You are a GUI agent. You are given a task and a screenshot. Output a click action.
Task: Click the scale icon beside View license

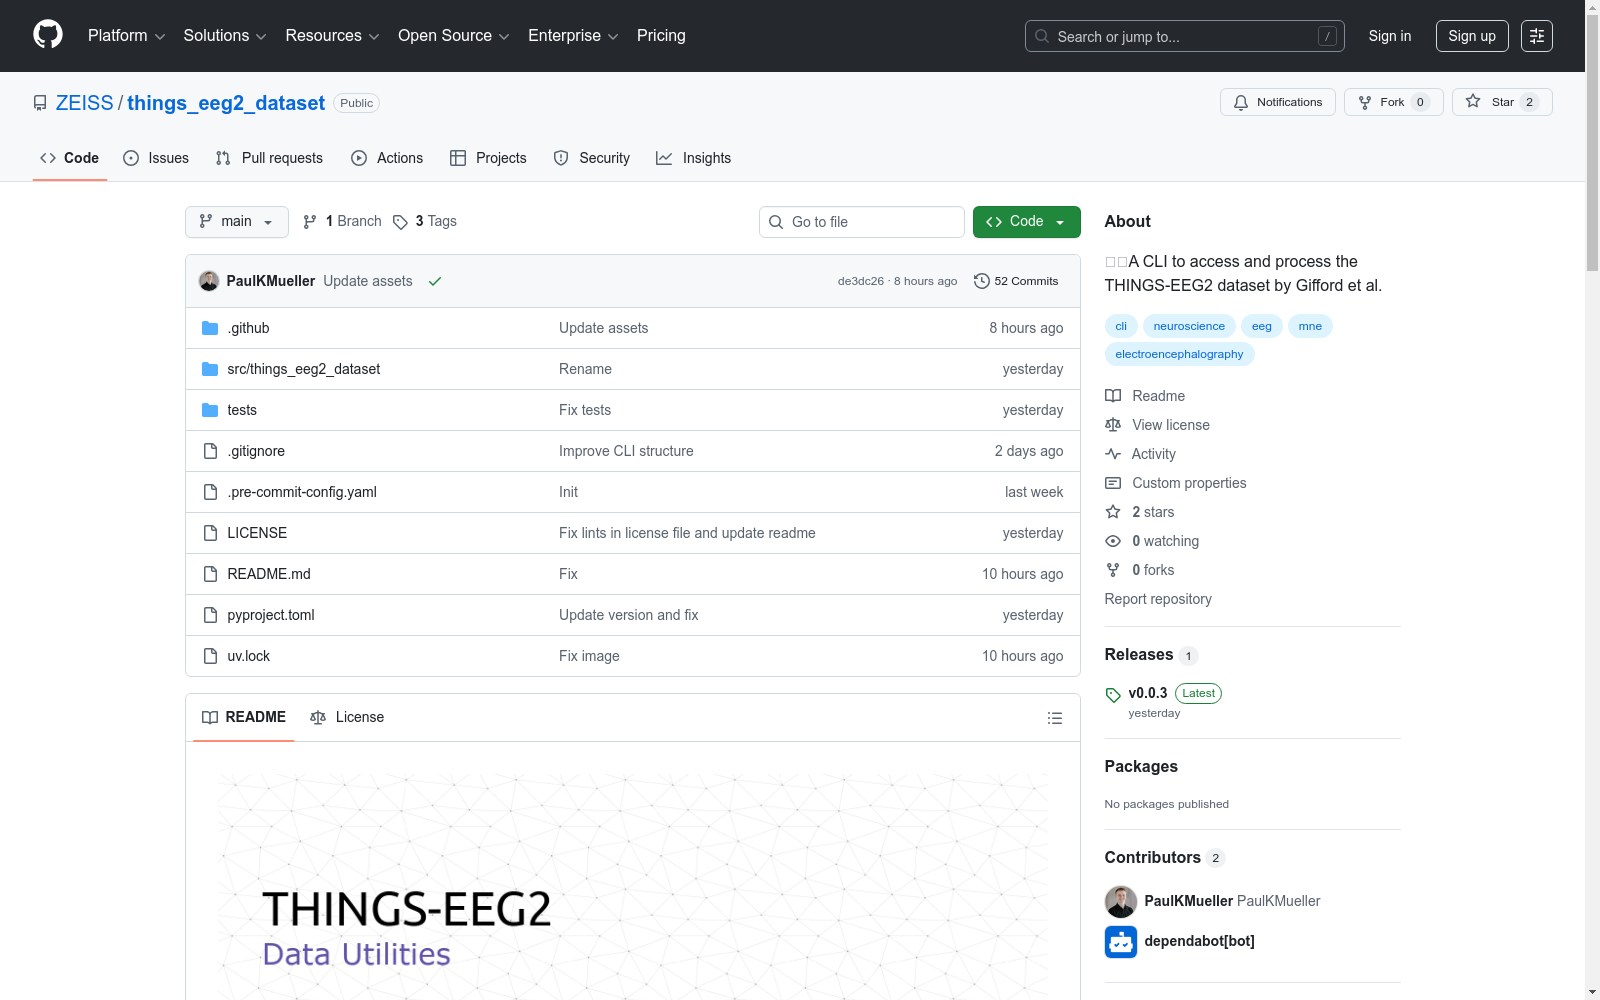[1113, 425]
